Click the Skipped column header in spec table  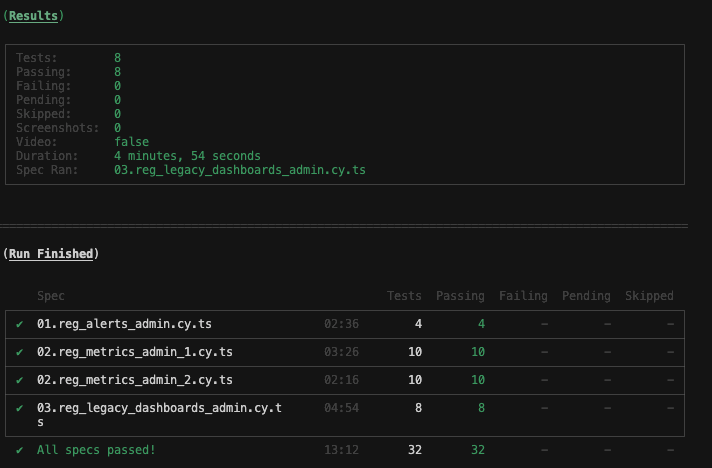coord(649,296)
